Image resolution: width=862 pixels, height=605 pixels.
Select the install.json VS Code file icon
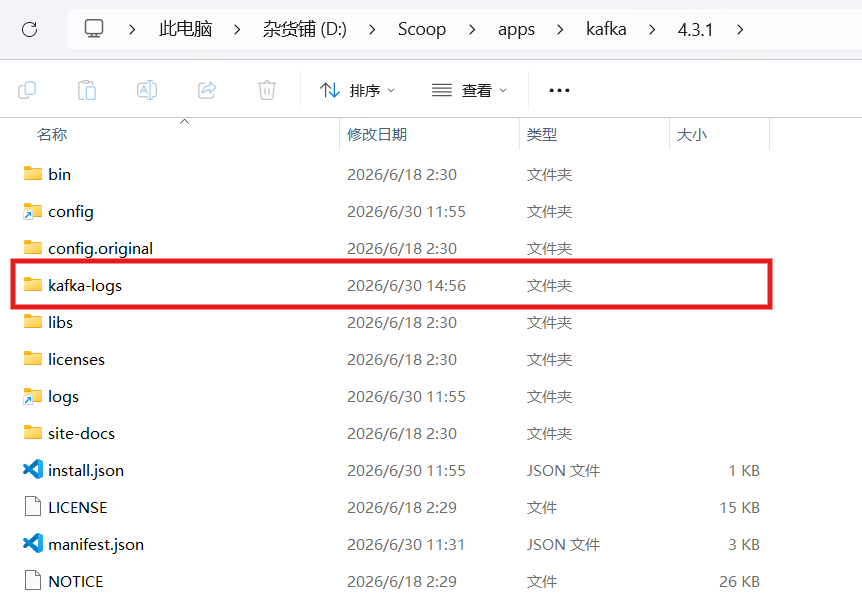click(32, 470)
